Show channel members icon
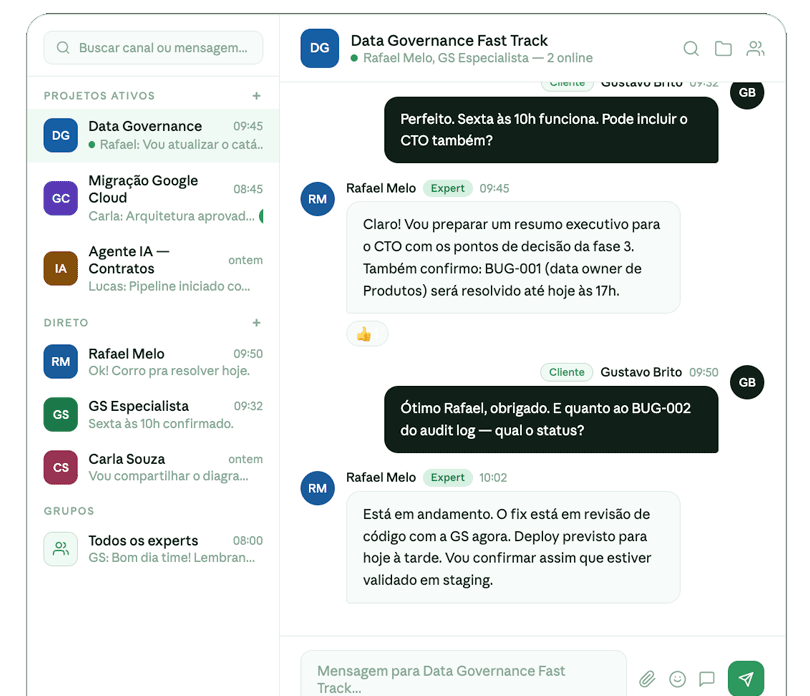Image resolution: width=810 pixels, height=696 pixels. [x=755, y=49]
